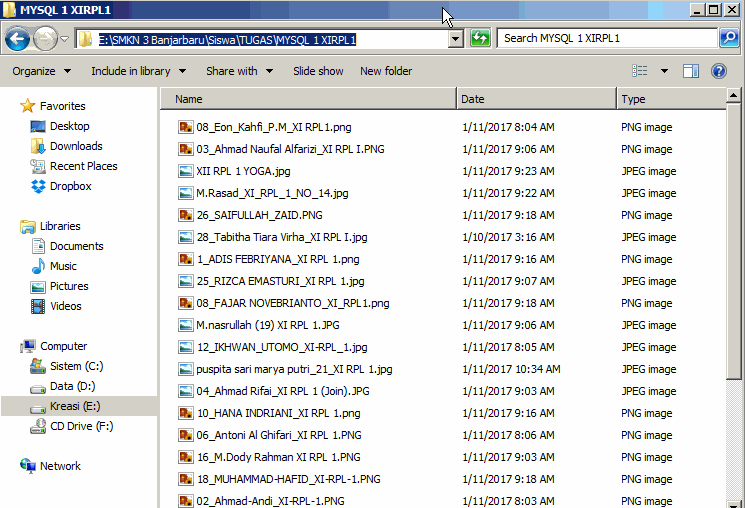
Task: Select the address bar path text
Action: pyautogui.click(x=227, y=40)
